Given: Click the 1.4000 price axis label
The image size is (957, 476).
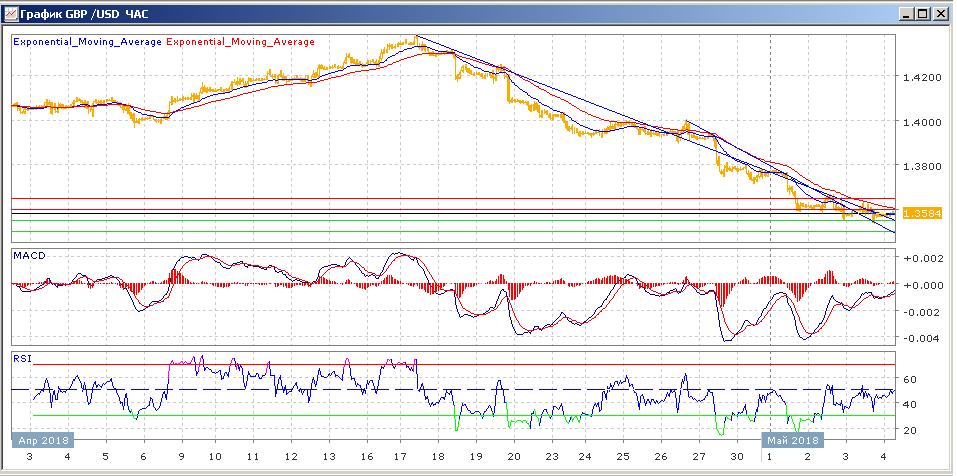Looking at the screenshot, I should point(920,122).
